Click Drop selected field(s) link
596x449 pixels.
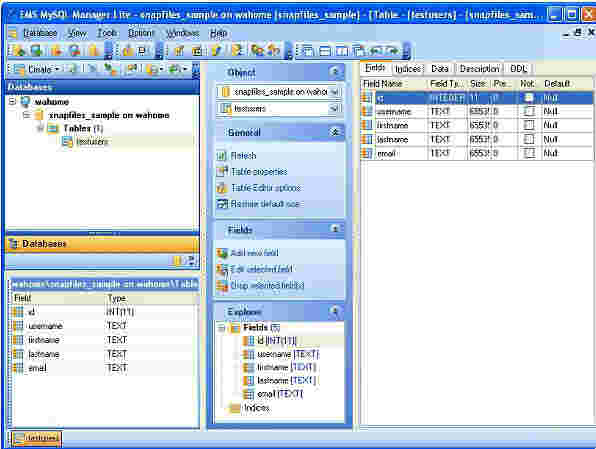tap(267, 286)
